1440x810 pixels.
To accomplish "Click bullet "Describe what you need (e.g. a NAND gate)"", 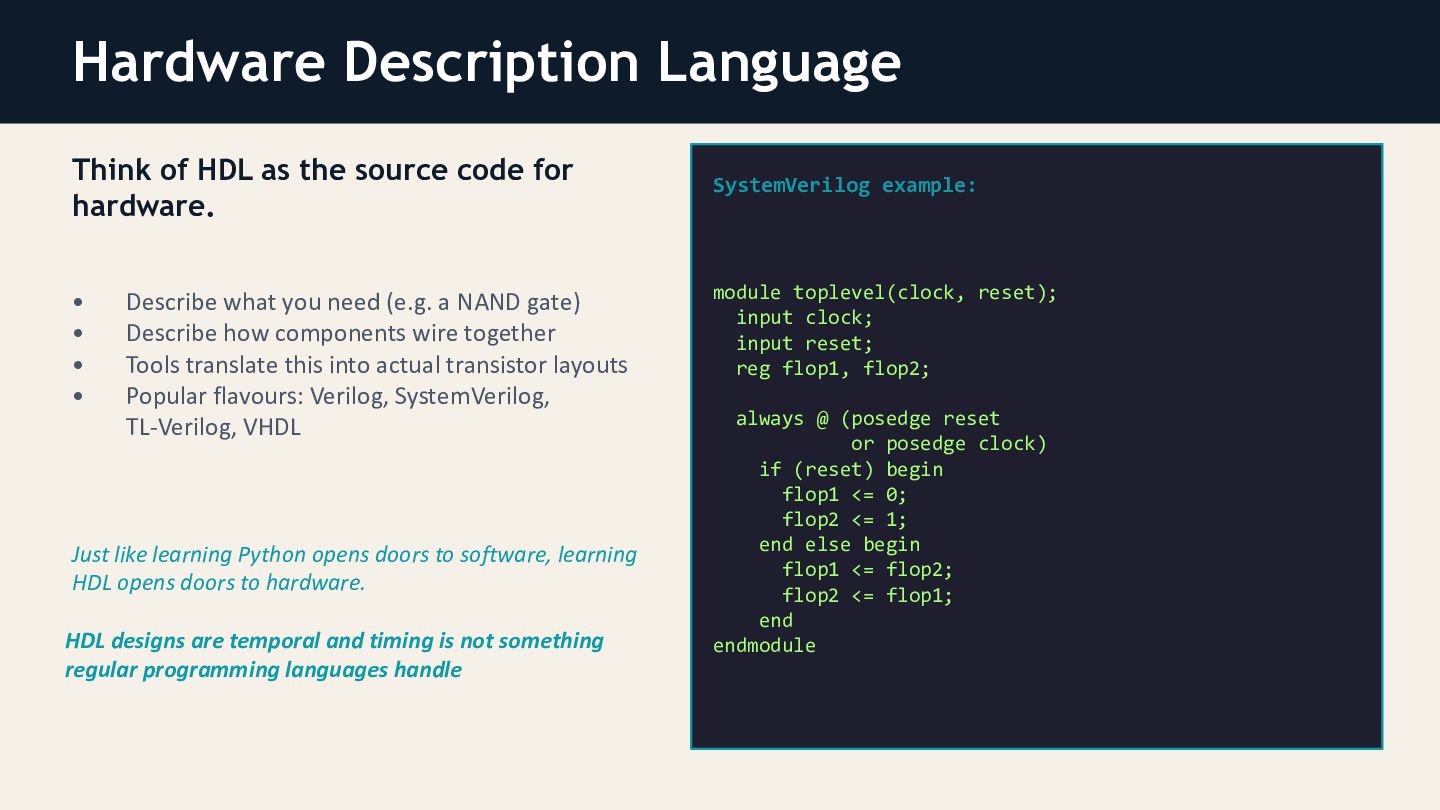I will tap(353, 302).
